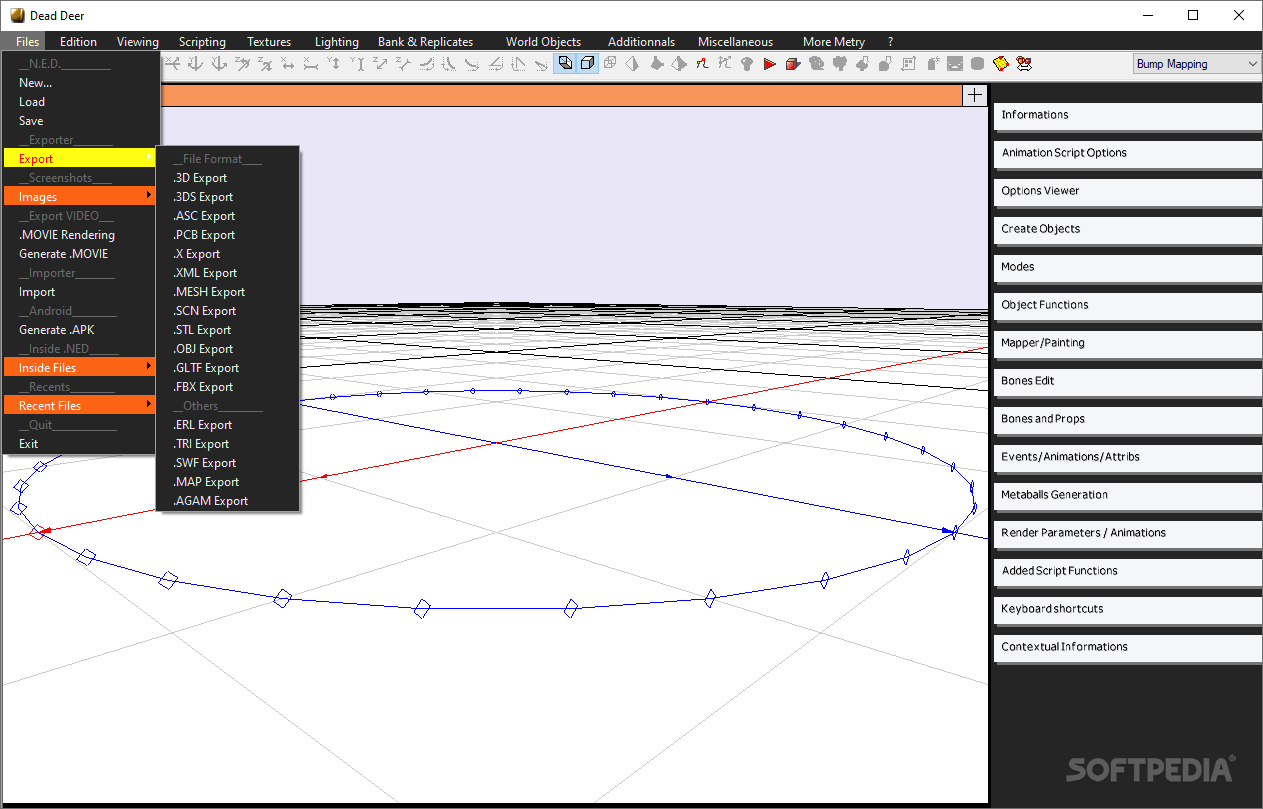Click the yellow note toolbar icon
Screen dimensions: 1263x809
pos(1000,63)
